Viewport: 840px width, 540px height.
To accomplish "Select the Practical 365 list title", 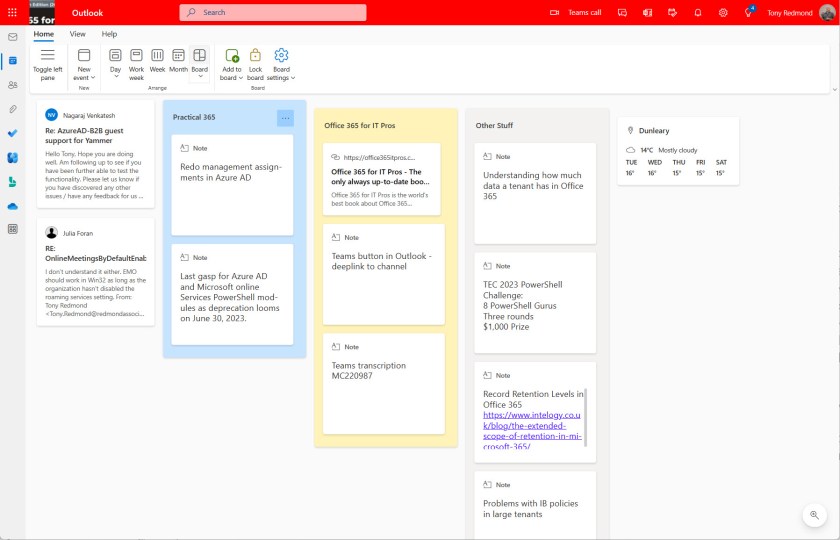I will 194,117.
